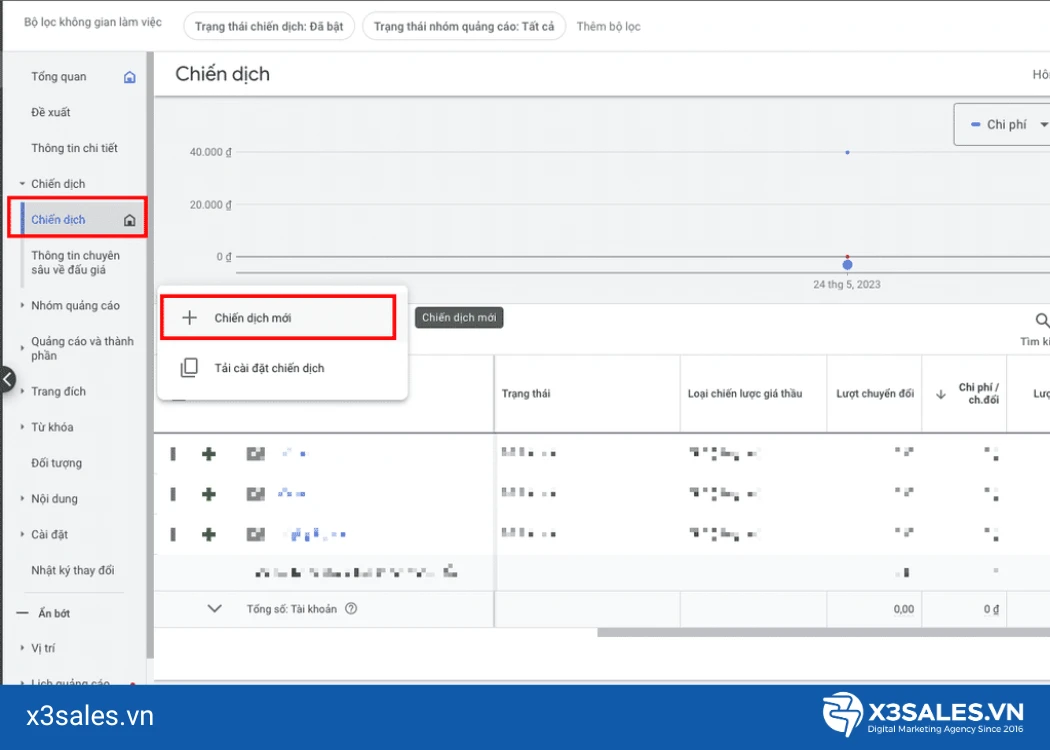Click large blue chart point at 24 thg 5
This screenshot has height=750, width=1050.
(x=847, y=265)
